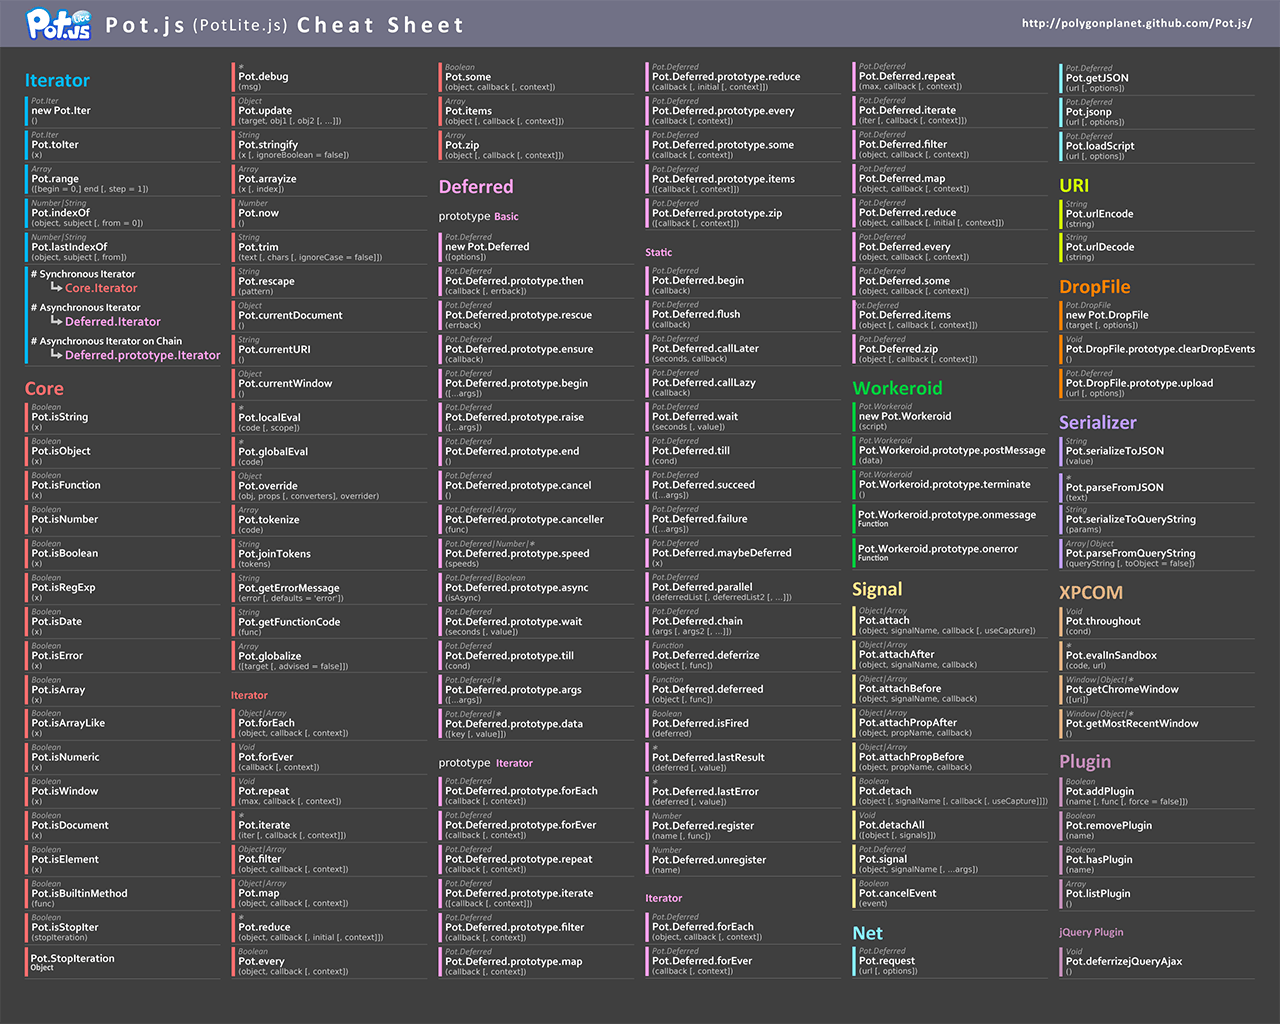Screen dimensions: 1280x1024
Task: Follow the Deferred.prototype.Iterator reference
Action: [143, 355]
